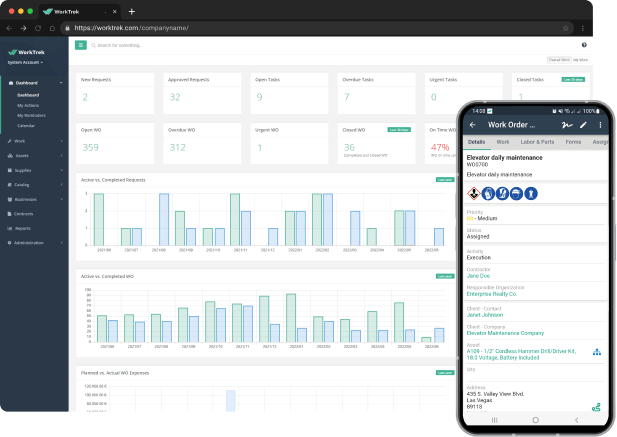Tap the asset hierarchy icon beside Asset

597,352
